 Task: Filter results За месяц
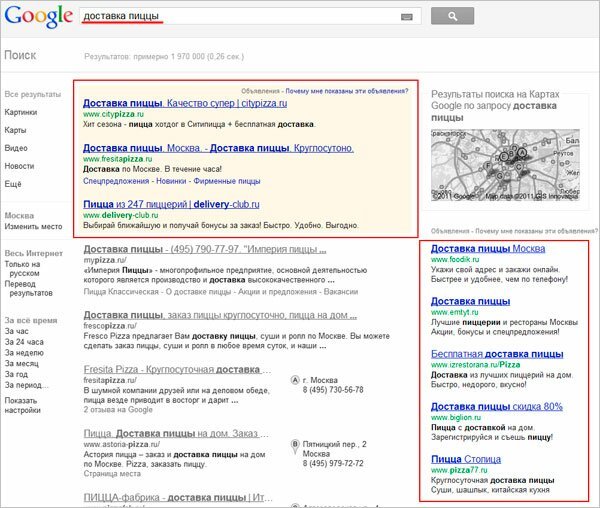click(21, 363)
